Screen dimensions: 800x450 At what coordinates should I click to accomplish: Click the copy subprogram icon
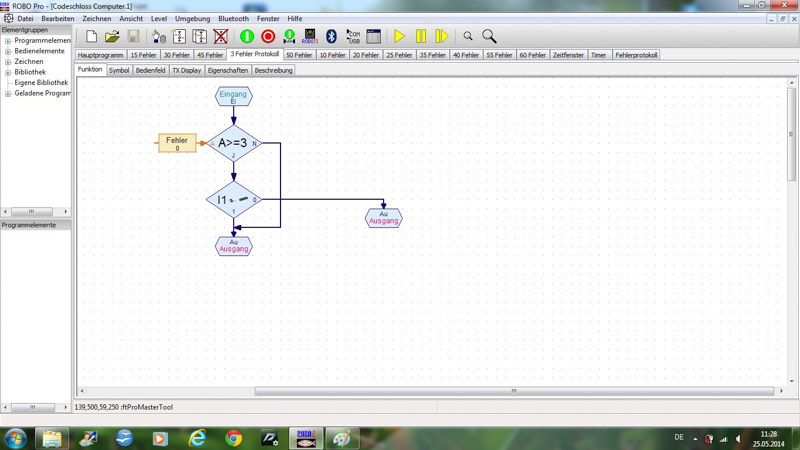(199, 36)
